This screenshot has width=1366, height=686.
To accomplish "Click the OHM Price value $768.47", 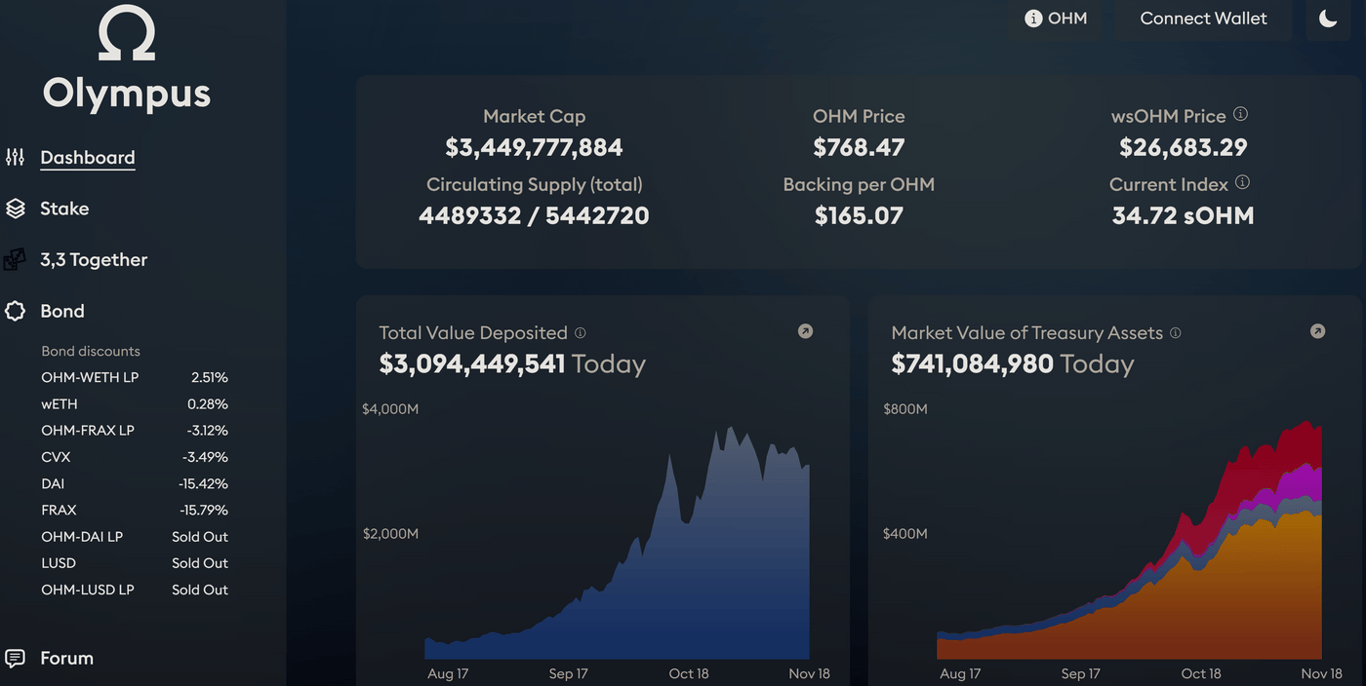I will pos(859,147).
